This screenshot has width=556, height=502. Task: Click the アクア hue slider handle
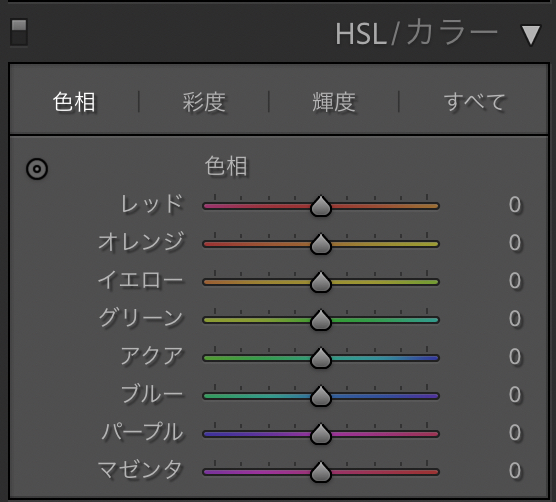click(321, 358)
